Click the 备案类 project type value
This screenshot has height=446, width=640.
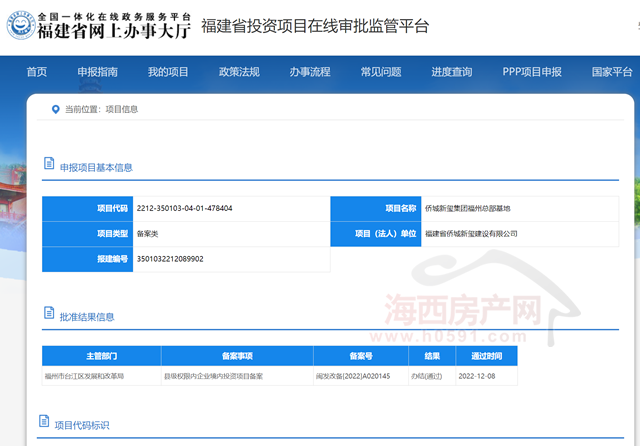[147, 234]
